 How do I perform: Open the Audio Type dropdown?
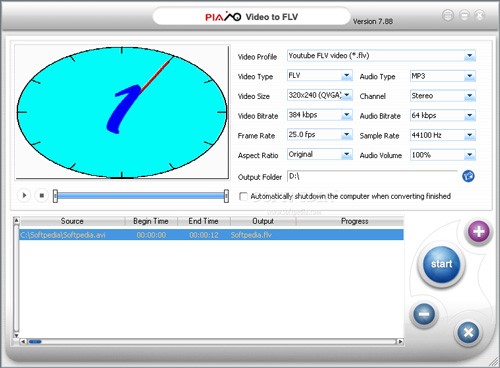coord(469,76)
